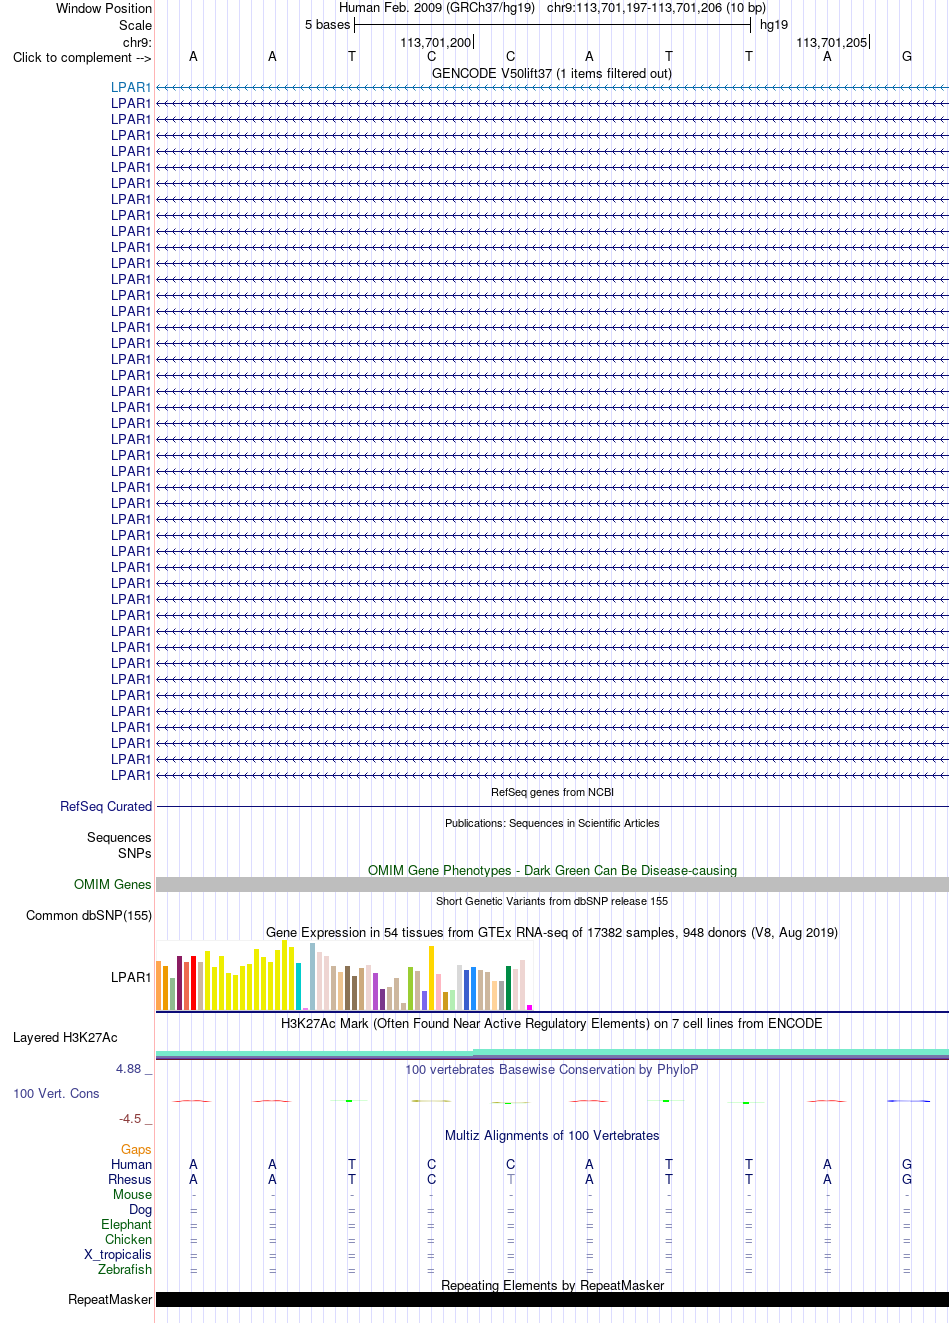The height and width of the screenshot is (1323, 950).
Task: Open '100 vertebrates Basewise Conservation by PhyloP' title
Action: pyautogui.click(x=552, y=1069)
